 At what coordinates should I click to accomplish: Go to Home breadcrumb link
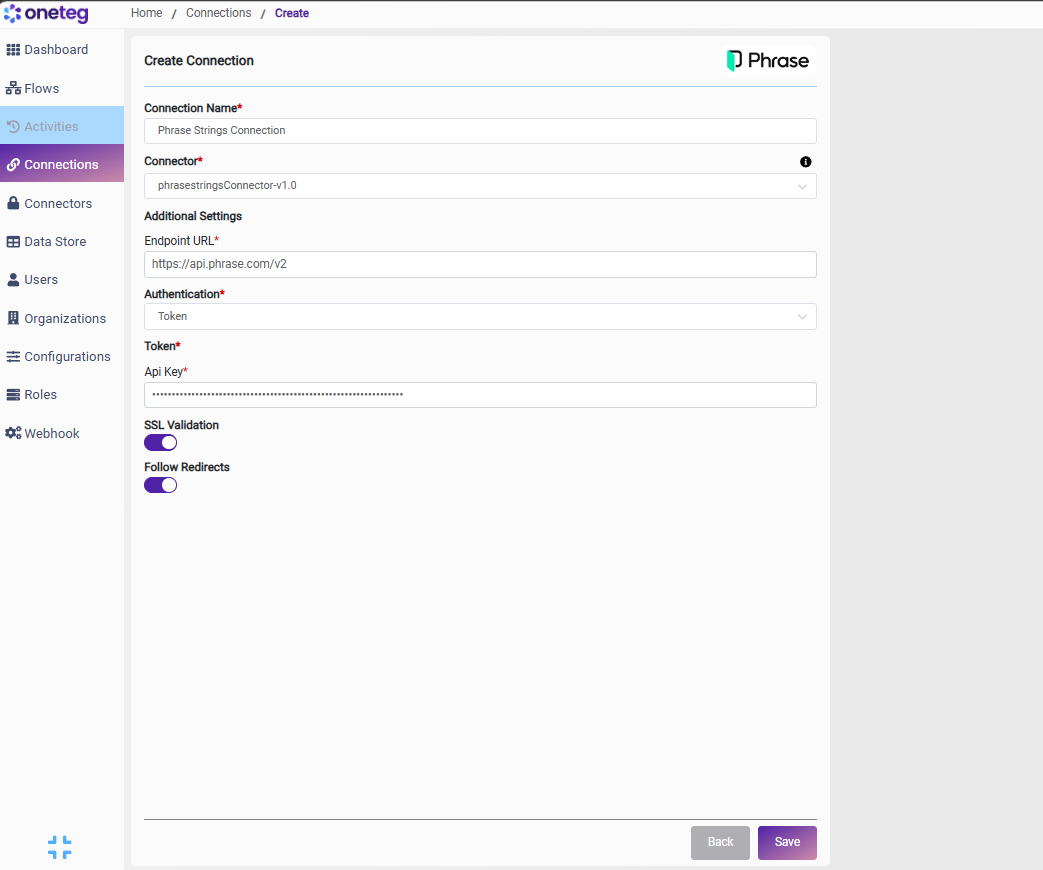(x=146, y=13)
